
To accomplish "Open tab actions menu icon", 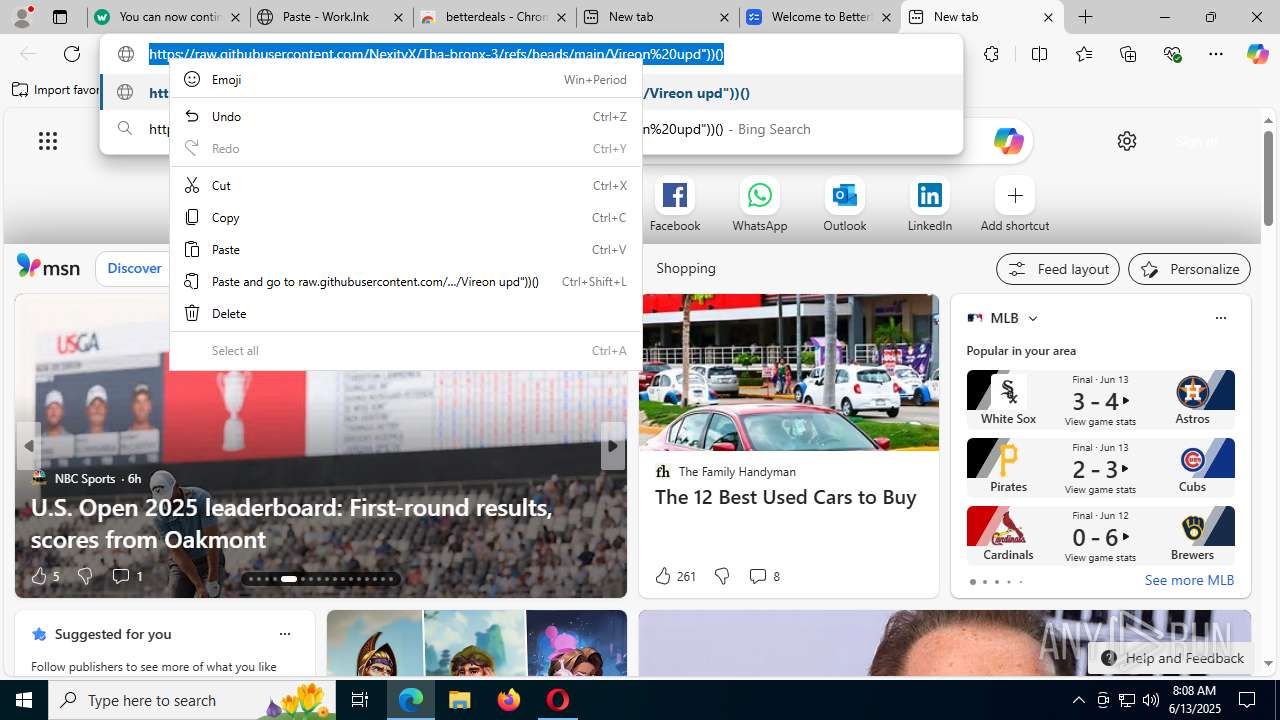I will (x=60, y=17).
